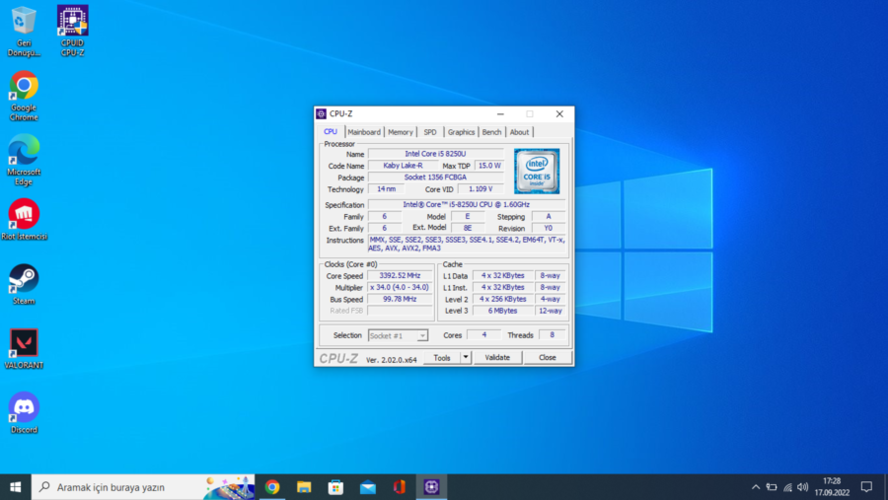Launch the Microsoft Edge desktop shortcut

23,160
